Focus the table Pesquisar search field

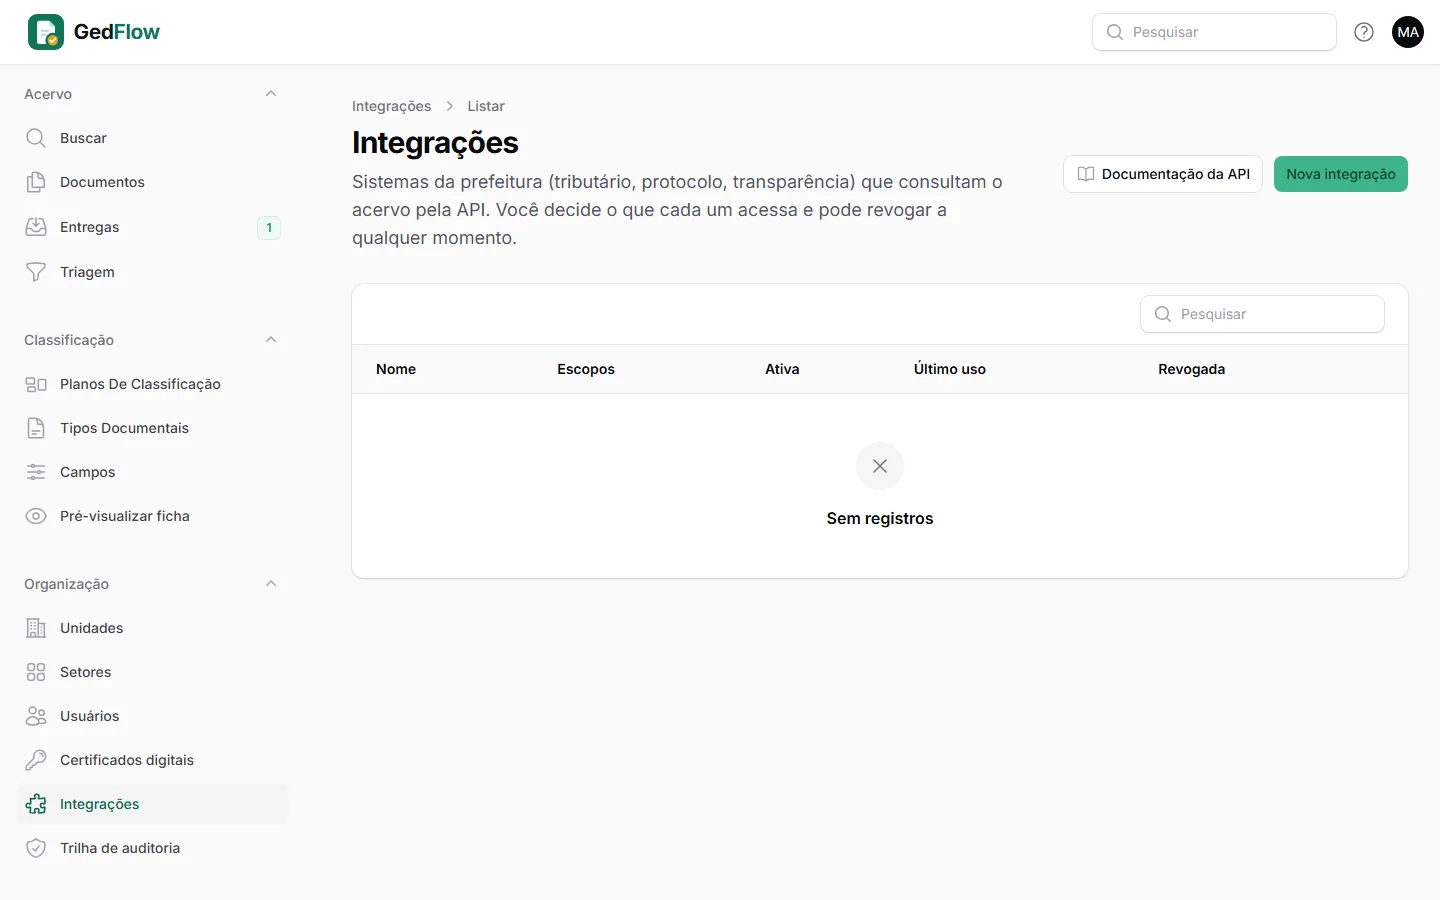1262,314
